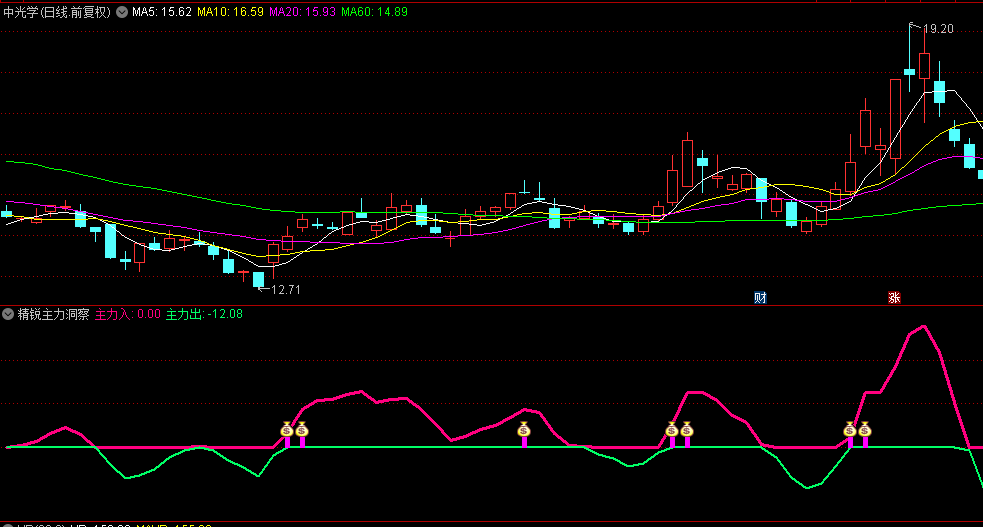Click the 中光学(日线 前复权) chart title
The image size is (983, 527).
57,13
